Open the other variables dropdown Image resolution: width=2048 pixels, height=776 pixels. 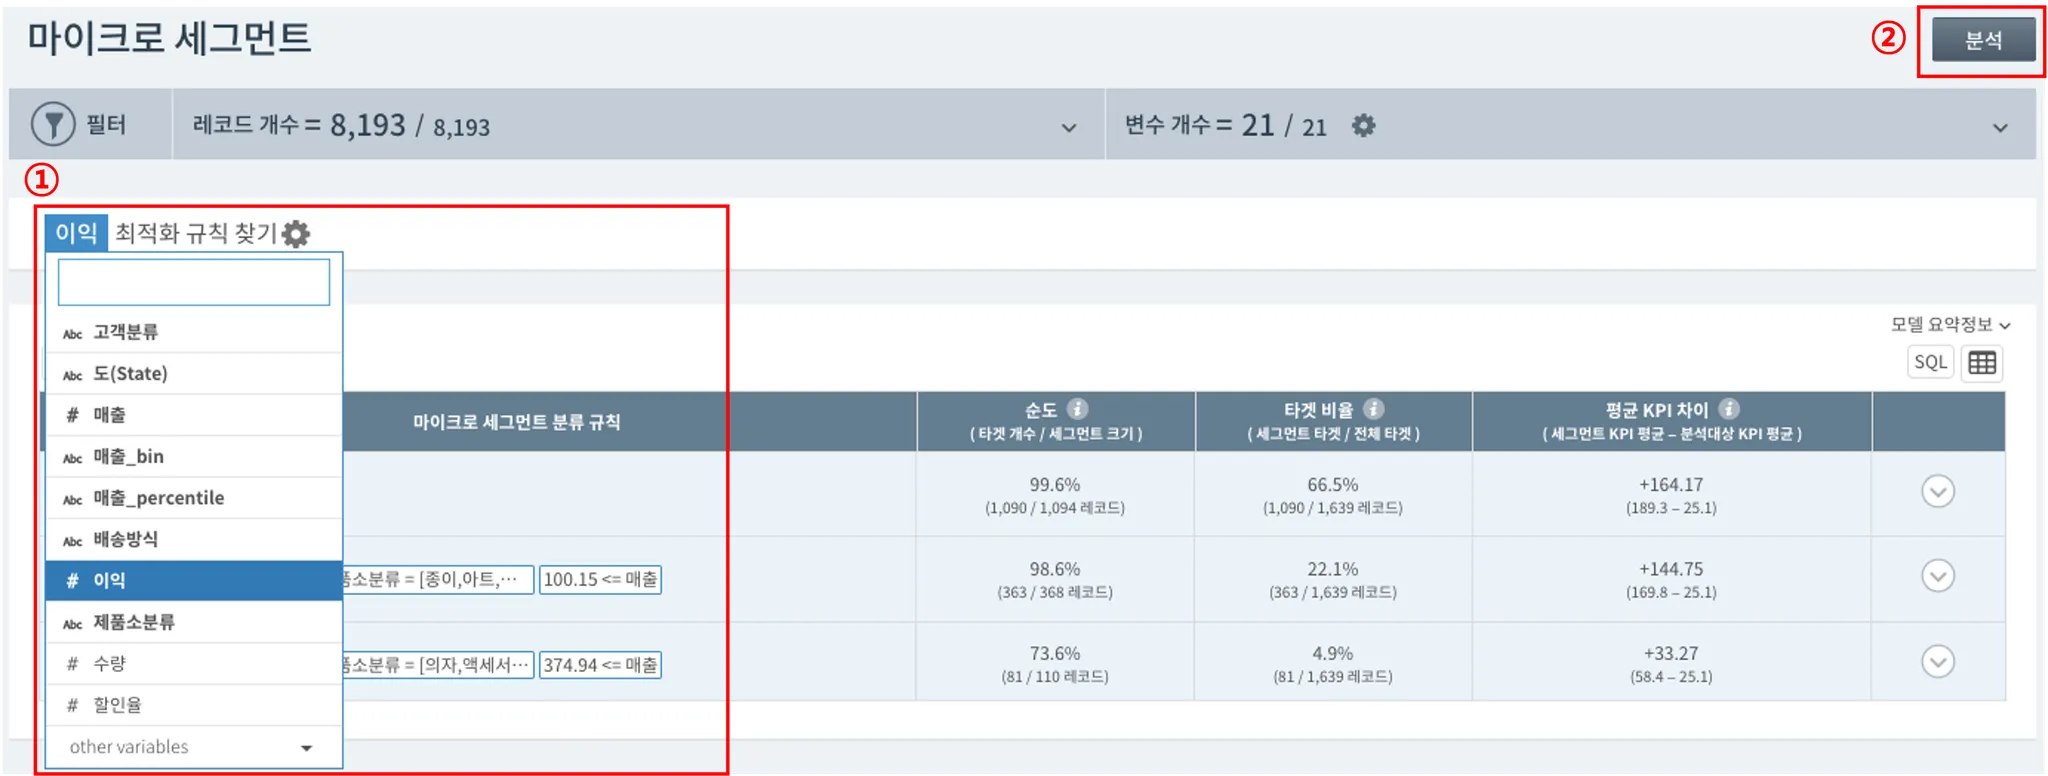(x=194, y=747)
